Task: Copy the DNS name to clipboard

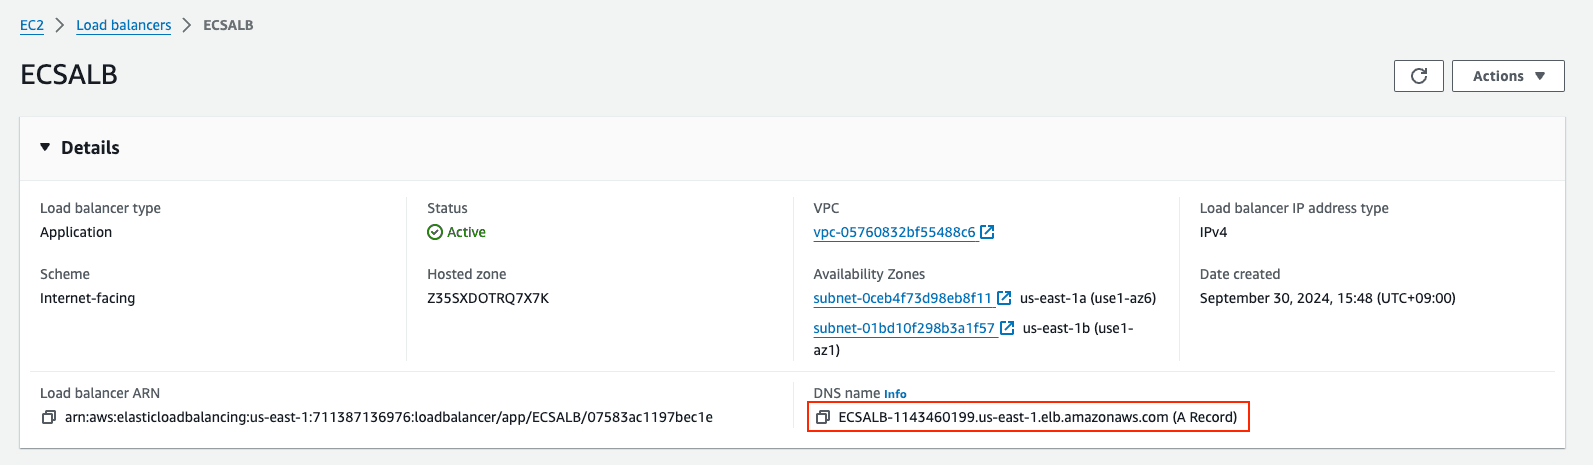Action: [x=822, y=417]
